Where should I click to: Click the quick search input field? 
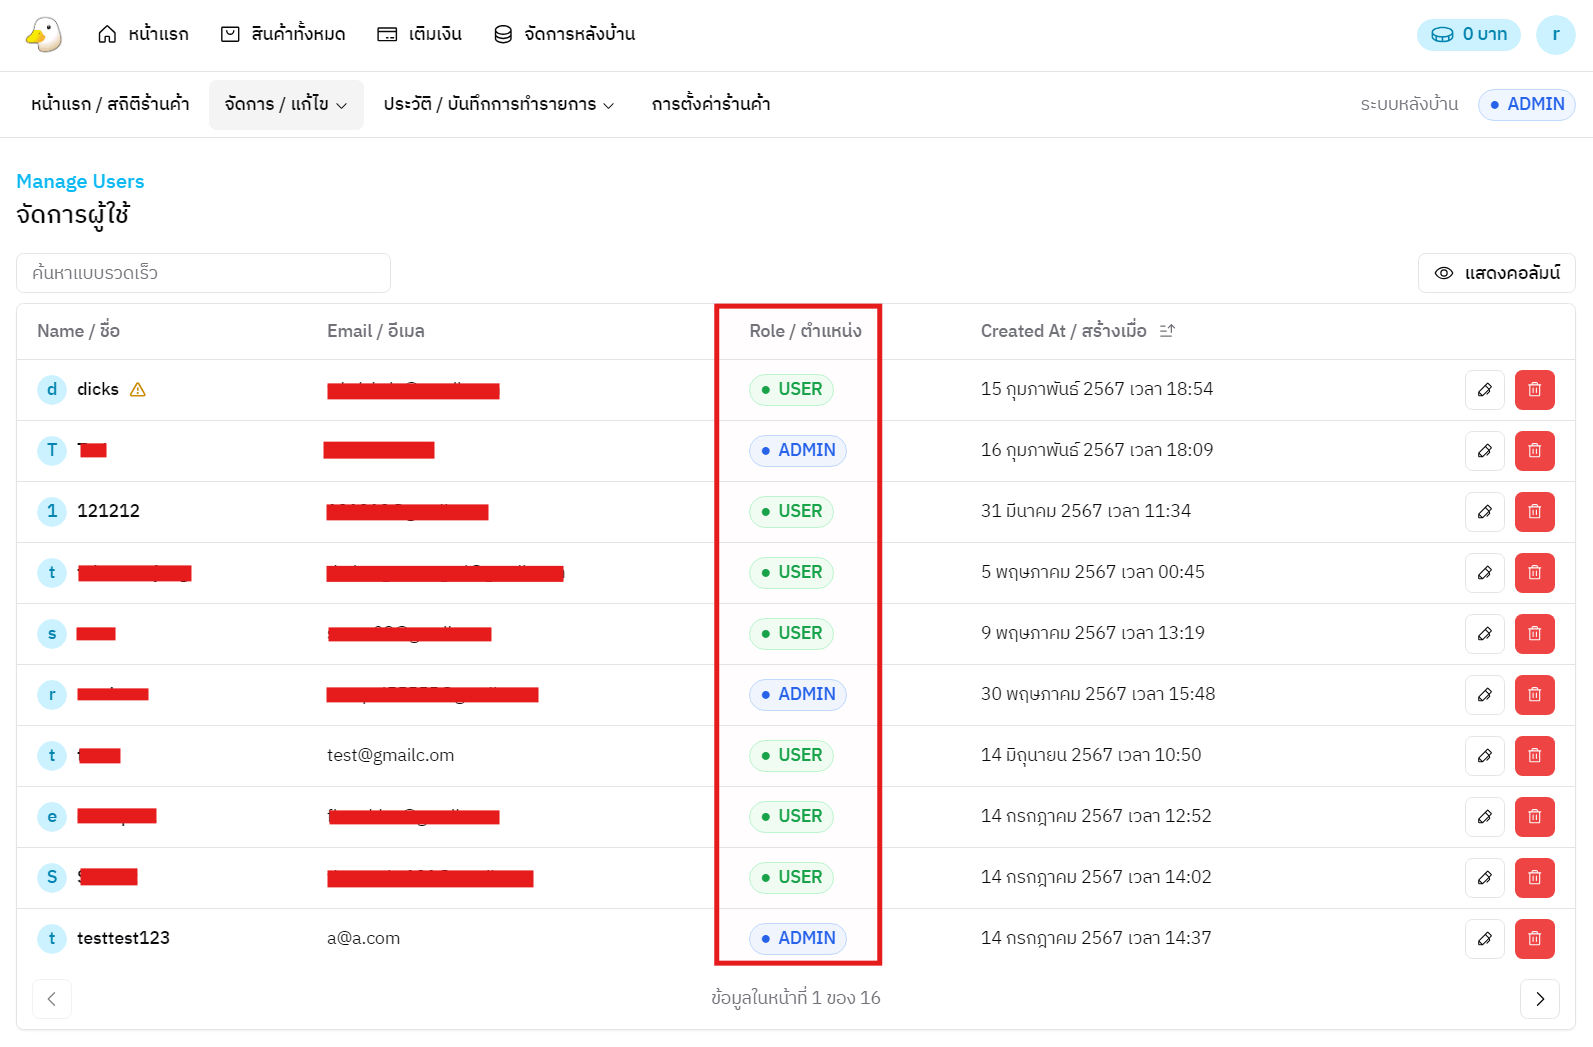point(203,273)
